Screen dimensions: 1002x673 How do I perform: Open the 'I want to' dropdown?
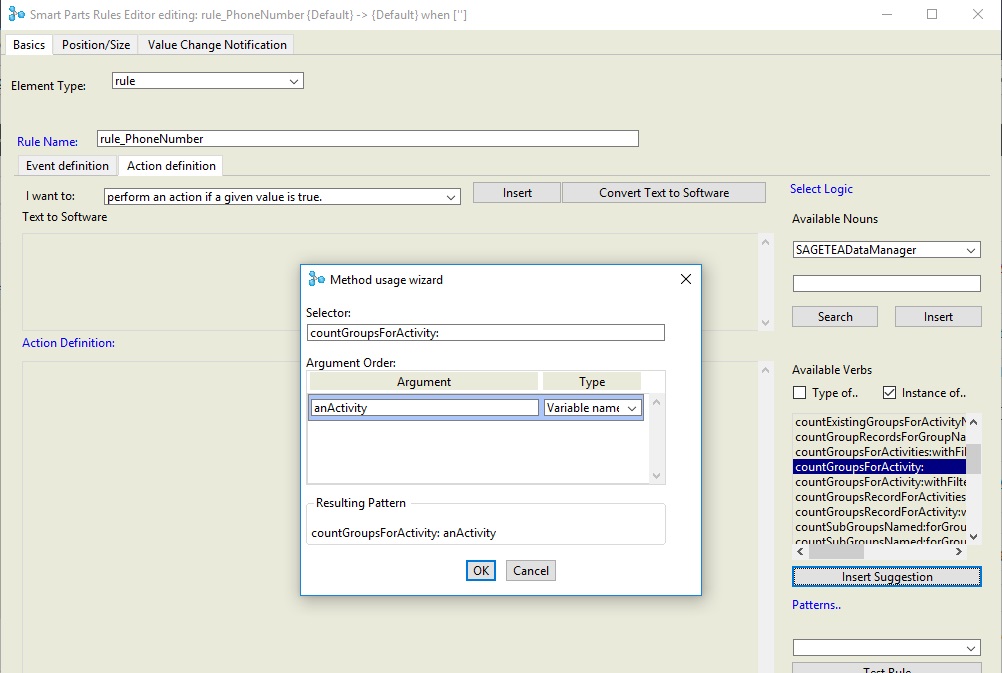click(x=451, y=197)
